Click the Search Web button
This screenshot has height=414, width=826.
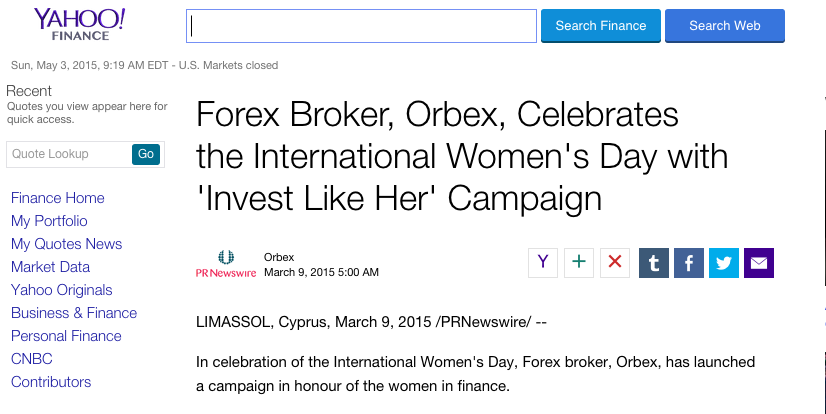point(725,26)
